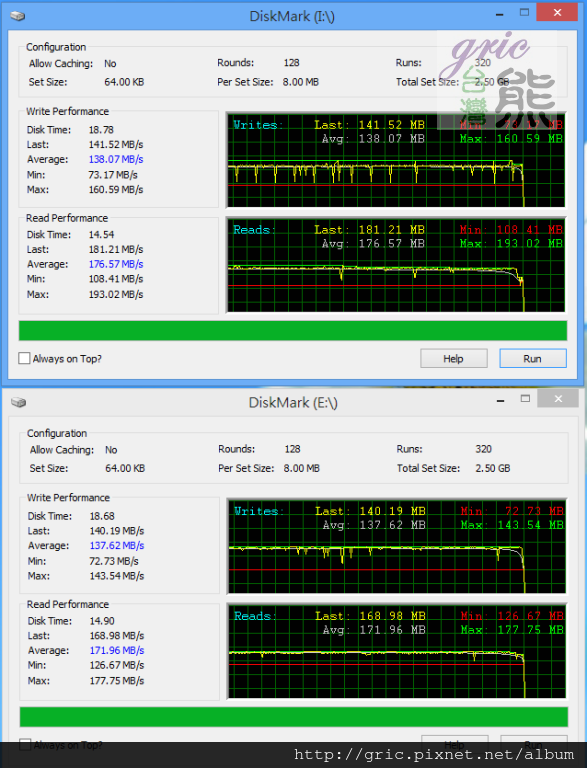The width and height of the screenshot is (587, 768).
Task: Click write average 138.07 MB/s value
Action: tap(116, 159)
